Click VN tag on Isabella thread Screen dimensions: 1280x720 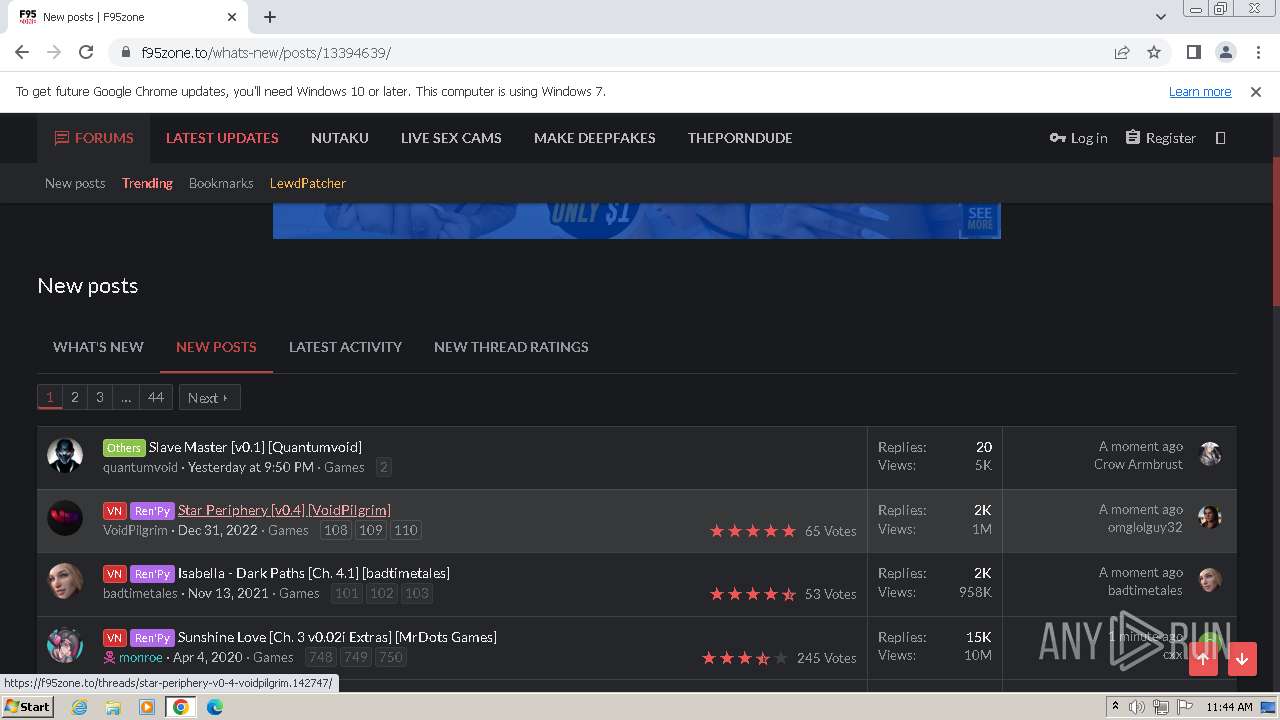(114, 574)
